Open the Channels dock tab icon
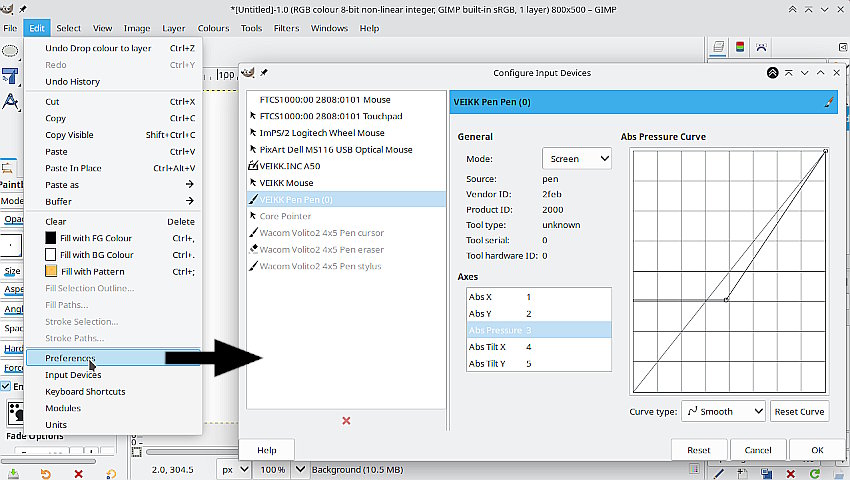Image resolution: width=850 pixels, height=480 pixels. (739, 47)
